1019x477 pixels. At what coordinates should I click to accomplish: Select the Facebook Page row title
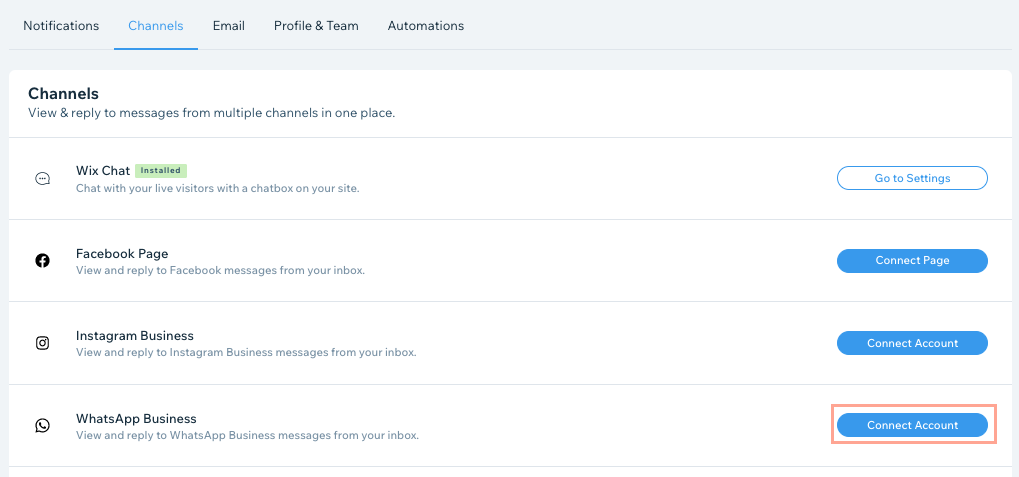(x=122, y=253)
